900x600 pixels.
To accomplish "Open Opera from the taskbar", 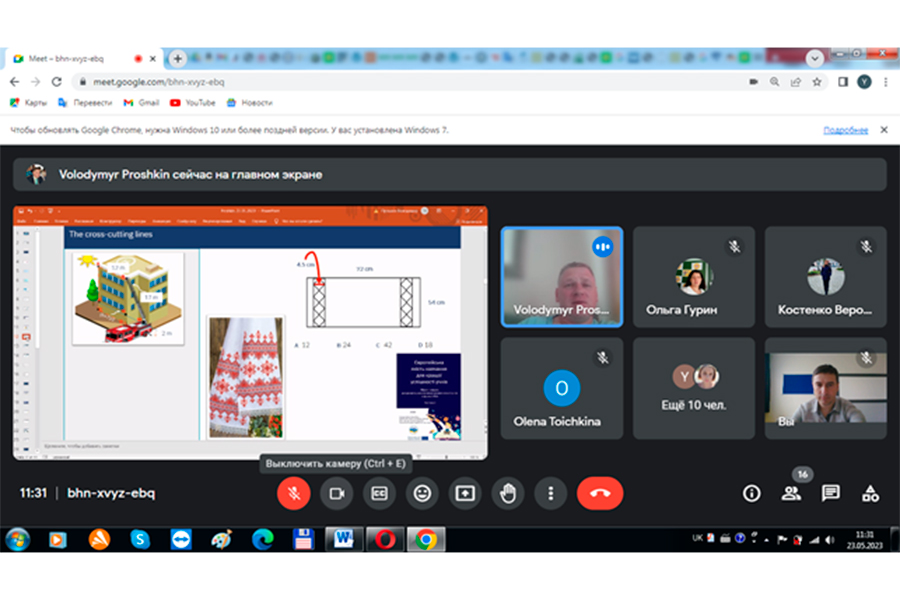I will coord(385,540).
